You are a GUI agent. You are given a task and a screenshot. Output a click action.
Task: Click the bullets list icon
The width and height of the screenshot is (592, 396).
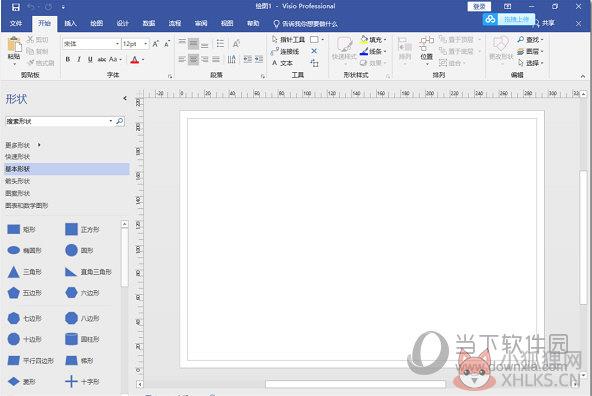(220, 44)
